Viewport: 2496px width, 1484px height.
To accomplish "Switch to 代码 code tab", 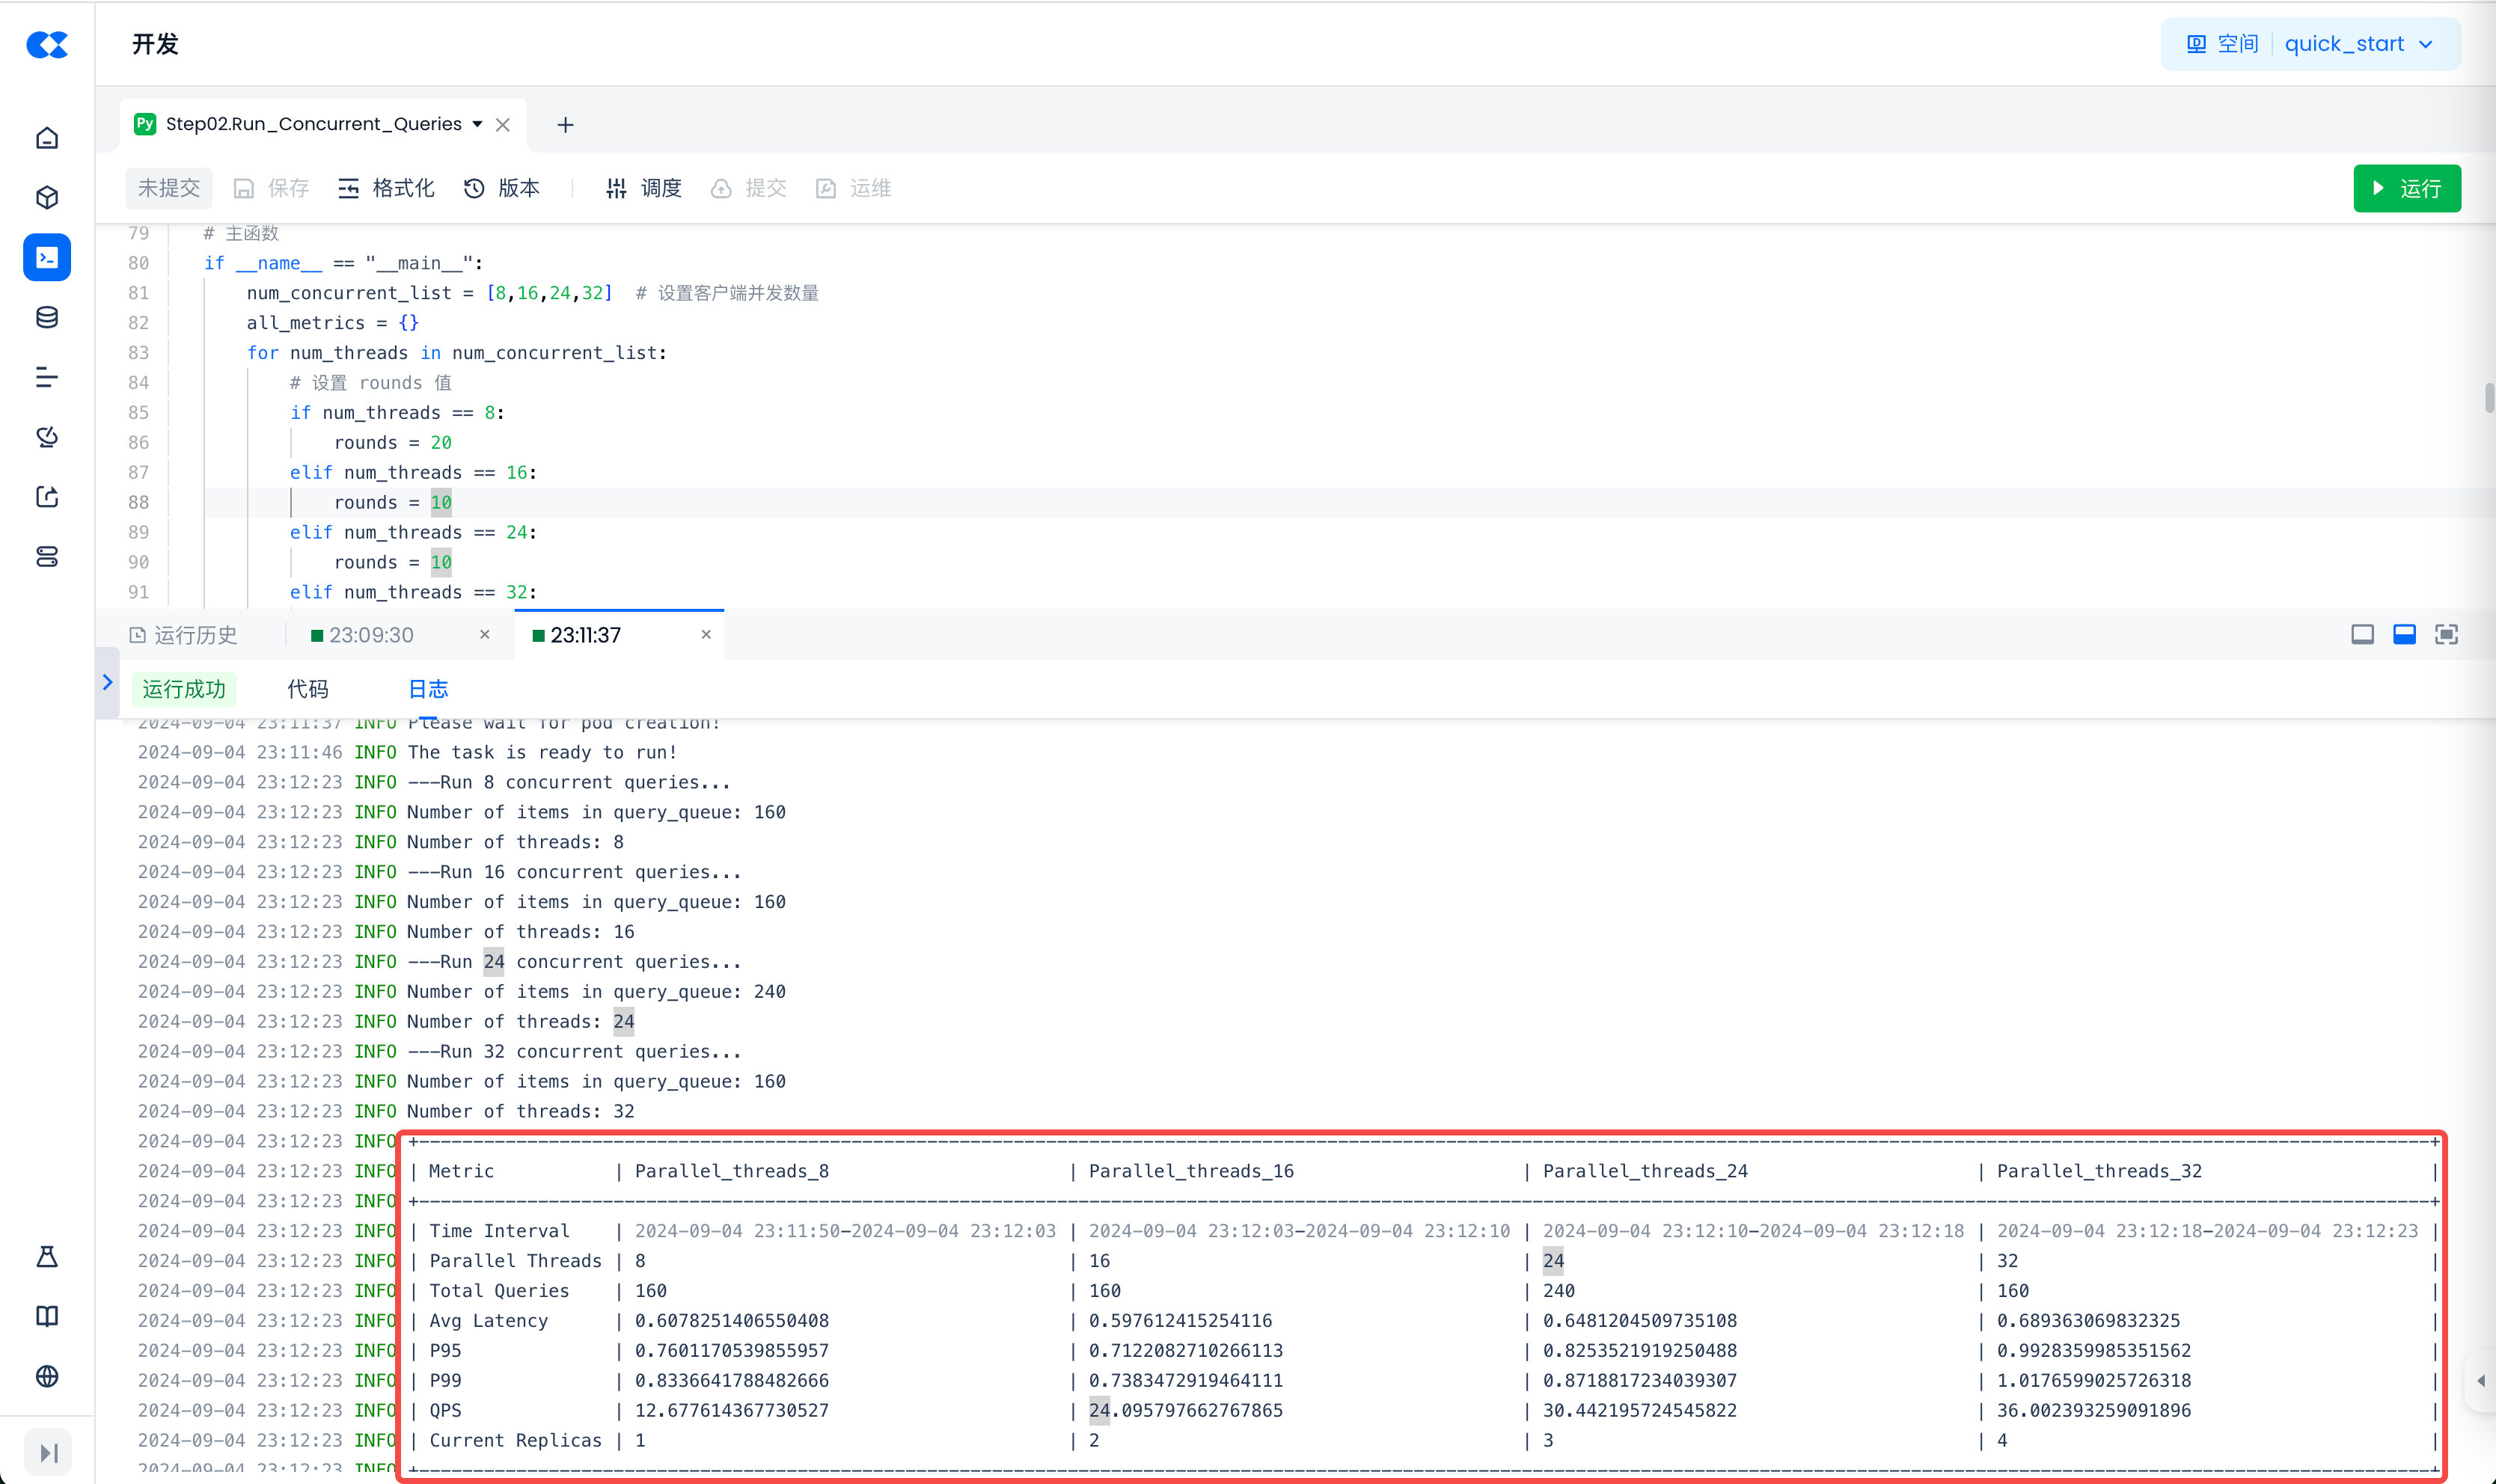I will 308,689.
